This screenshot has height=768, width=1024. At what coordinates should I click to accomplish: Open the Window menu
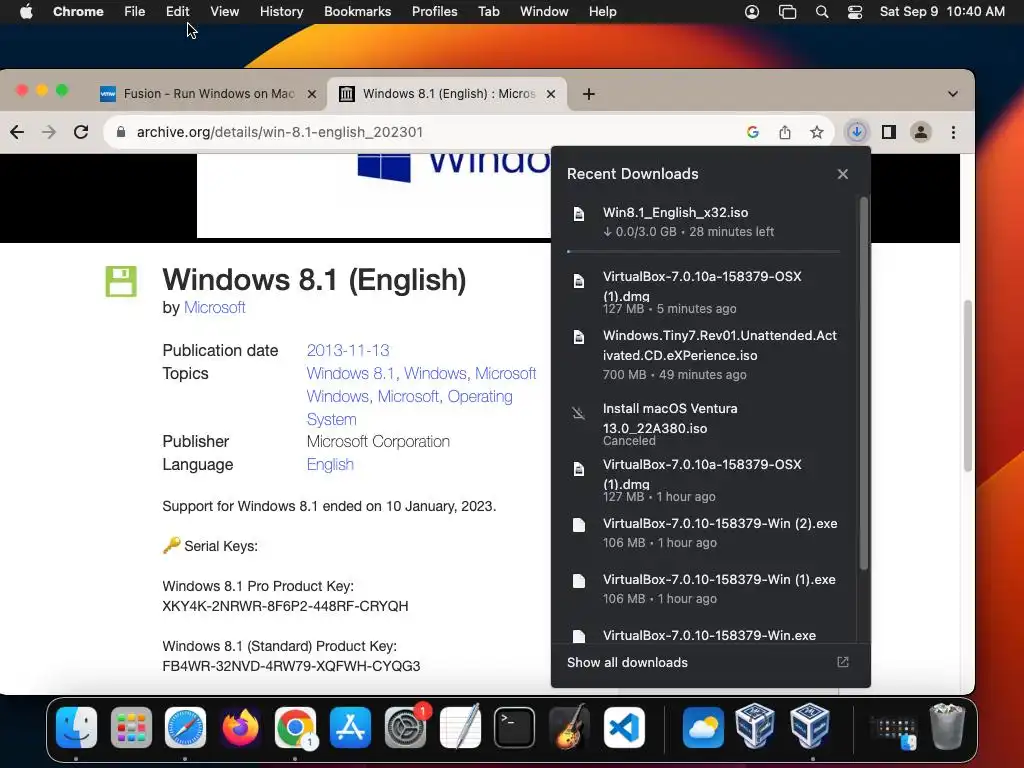pyautogui.click(x=544, y=12)
